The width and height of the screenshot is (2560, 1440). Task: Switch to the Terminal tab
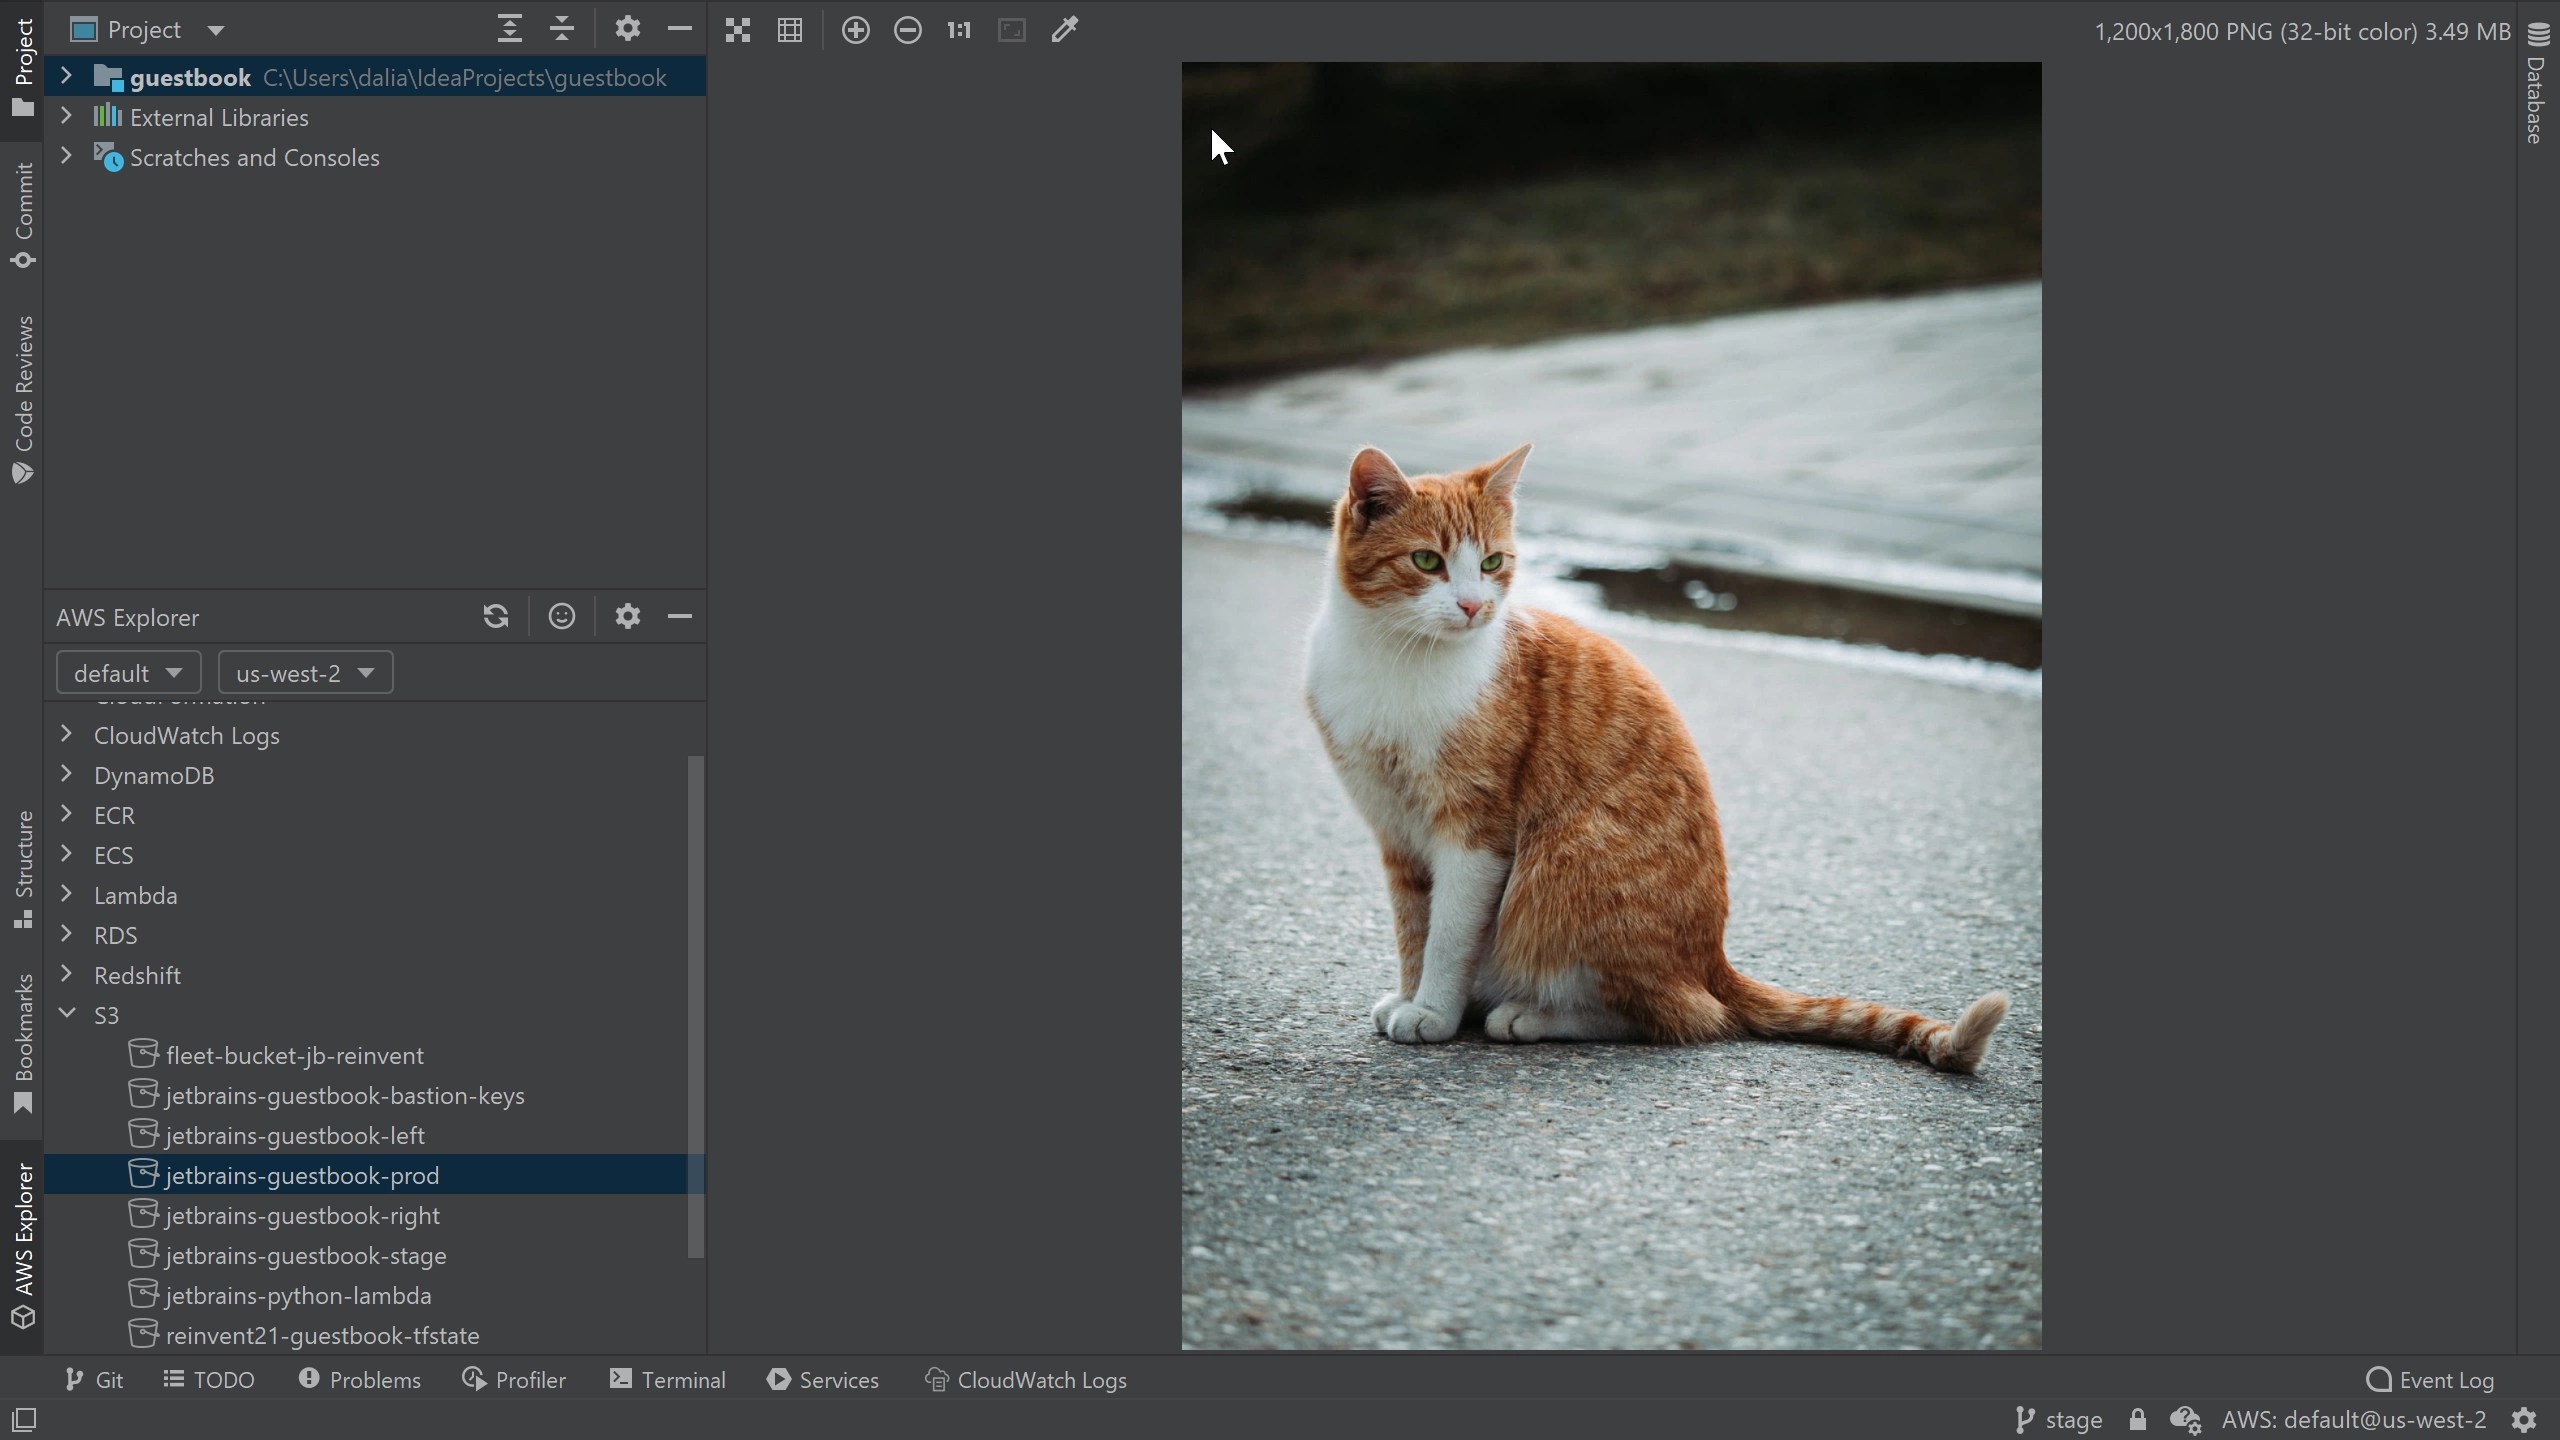click(x=667, y=1379)
